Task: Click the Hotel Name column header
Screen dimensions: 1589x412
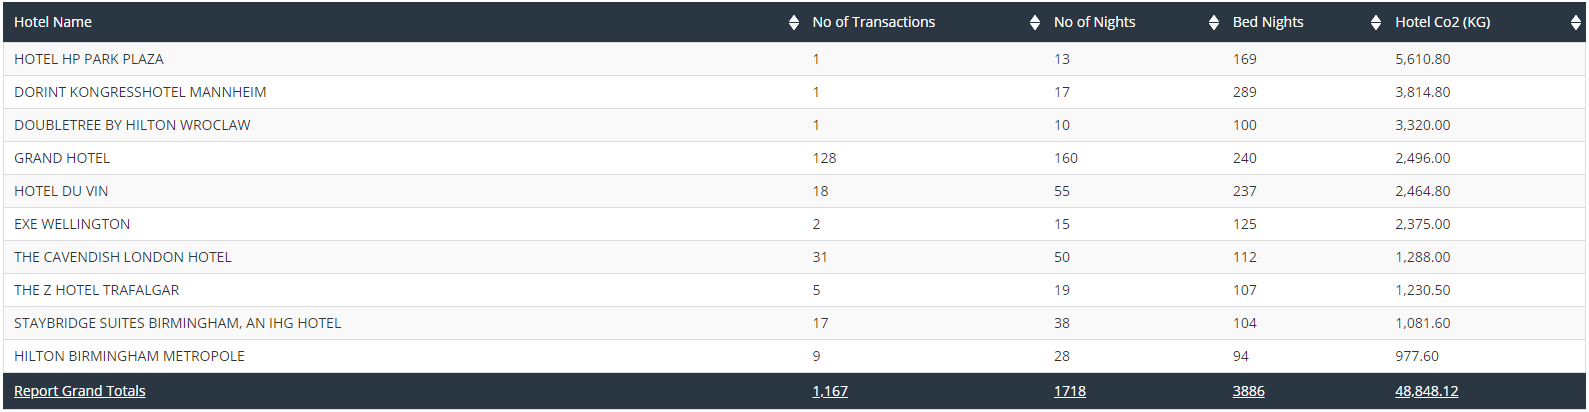Action: (53, 22)
